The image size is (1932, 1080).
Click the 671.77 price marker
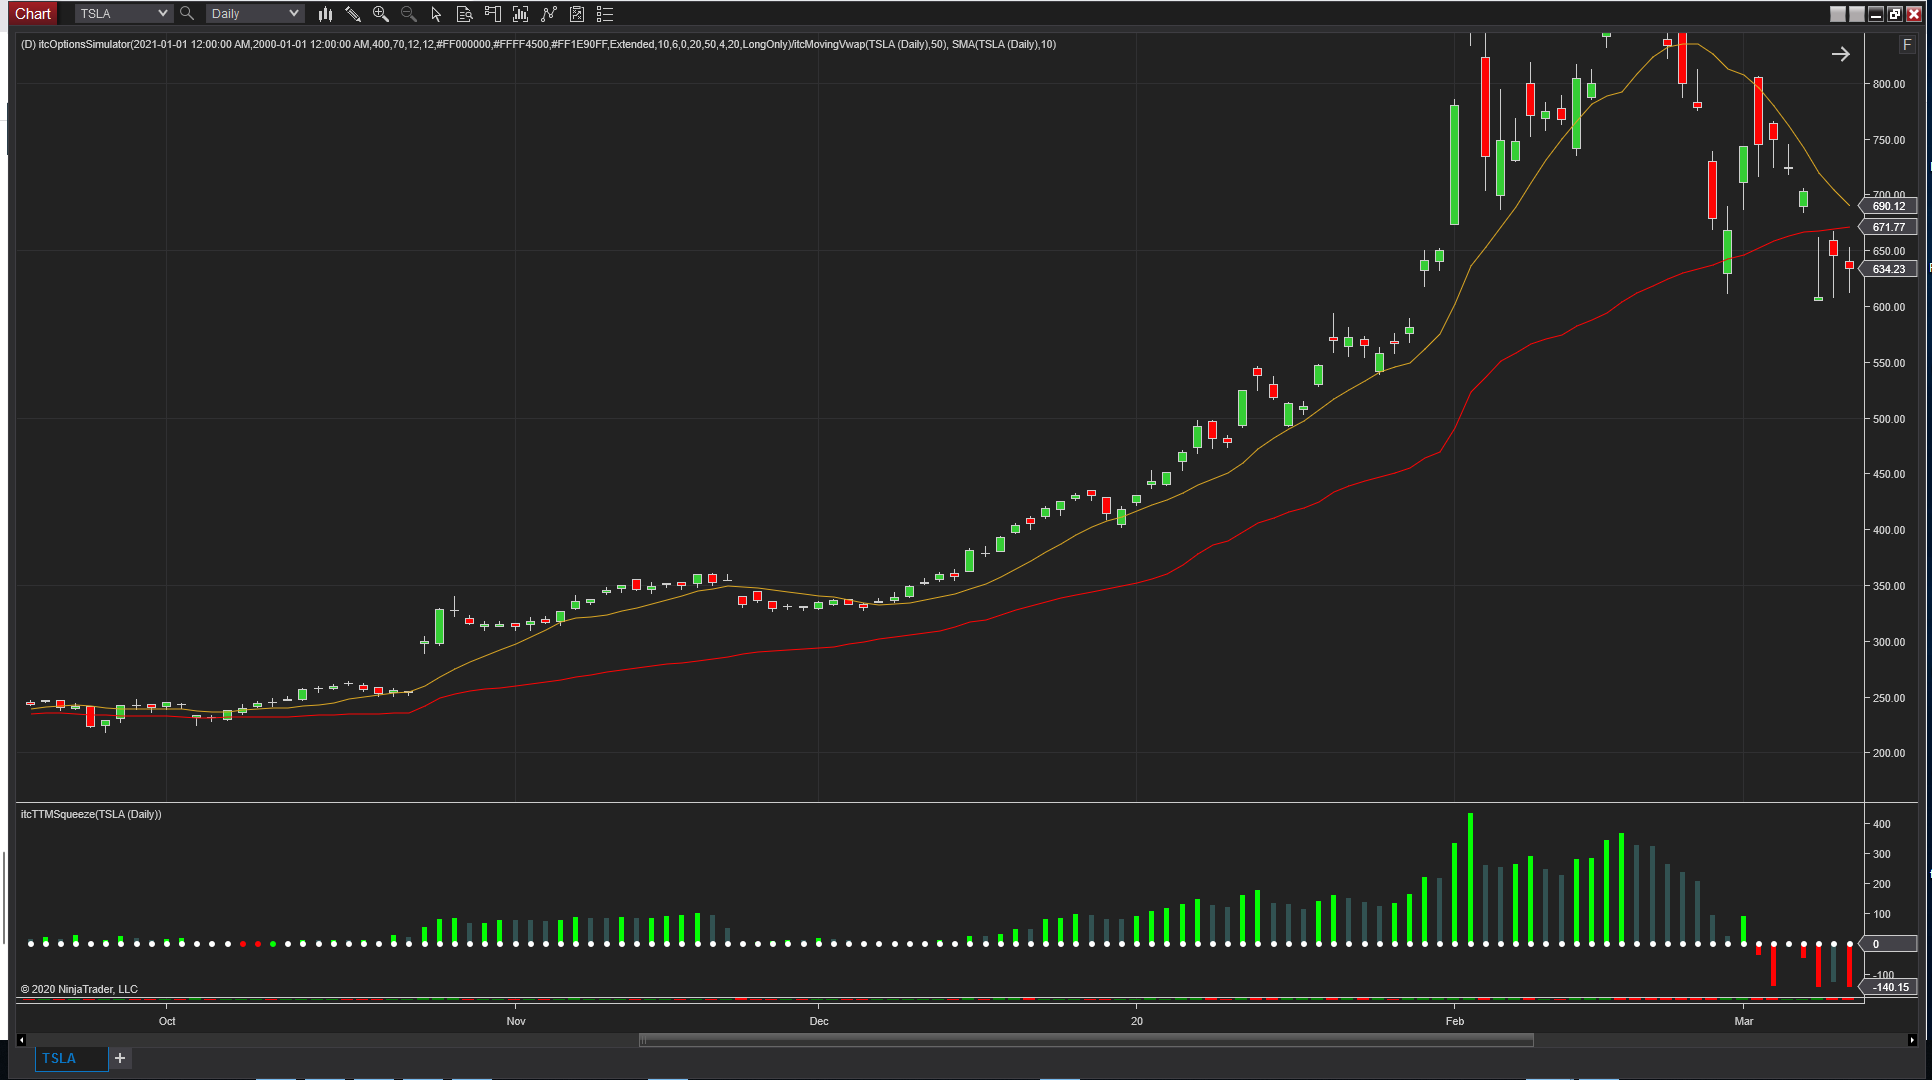coord(1889,227)
